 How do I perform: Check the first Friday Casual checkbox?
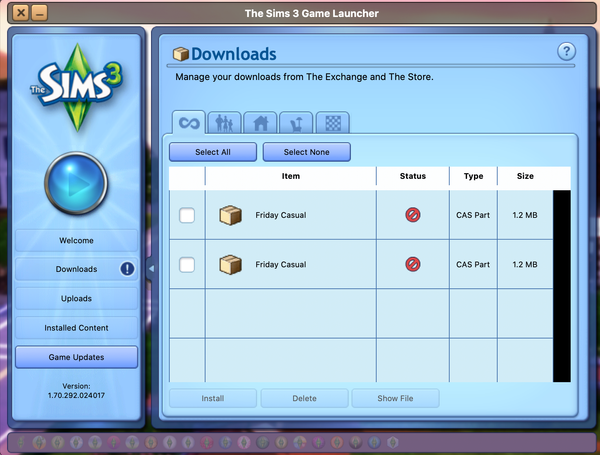coord(187,215)
